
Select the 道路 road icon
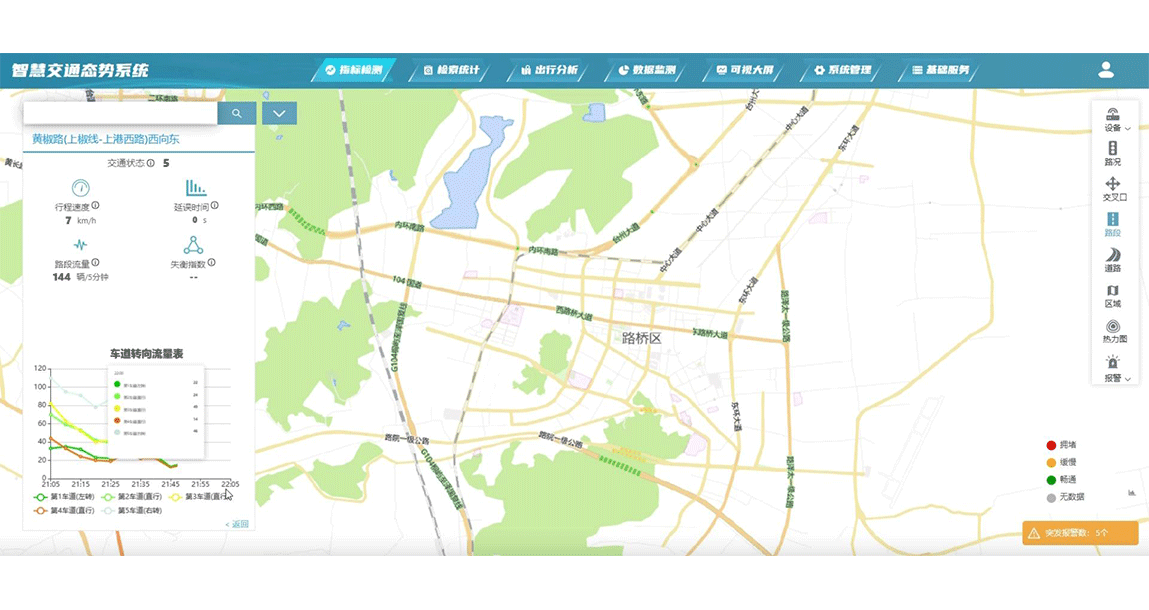tap(1112, 256)
